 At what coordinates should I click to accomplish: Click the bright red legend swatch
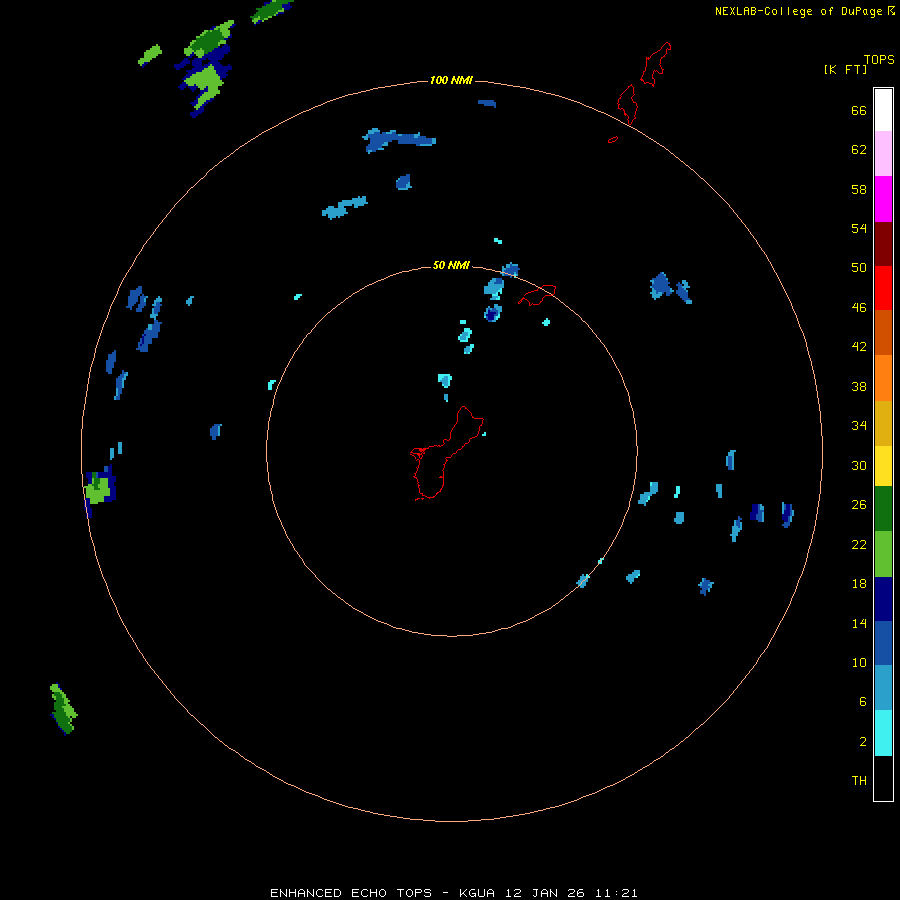[x=883, y=288]
